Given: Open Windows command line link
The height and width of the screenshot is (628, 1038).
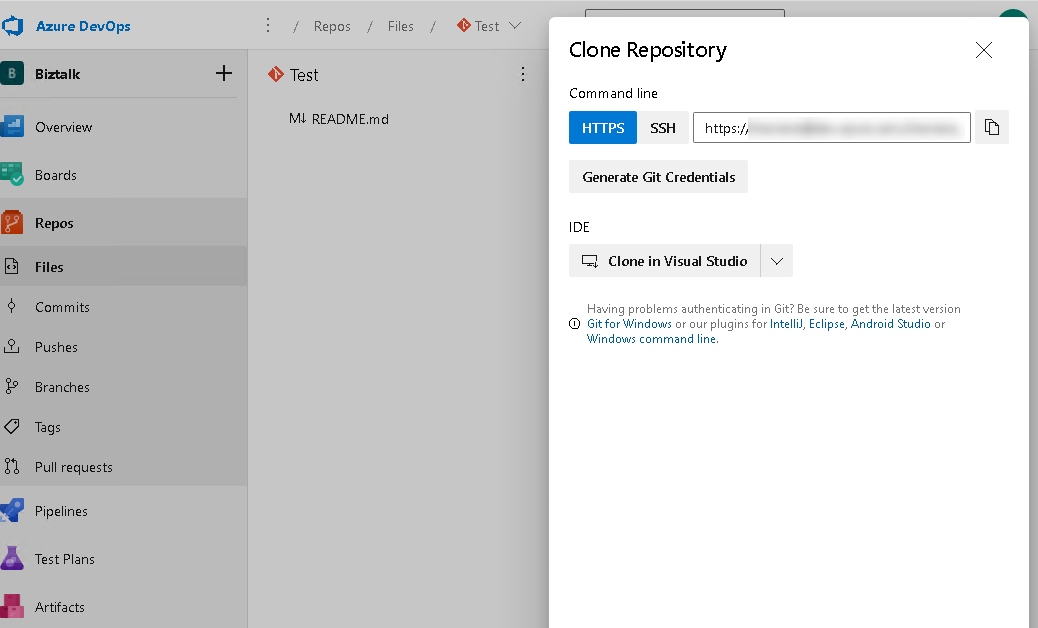Looking at the screenshot, I should (651, 339).
